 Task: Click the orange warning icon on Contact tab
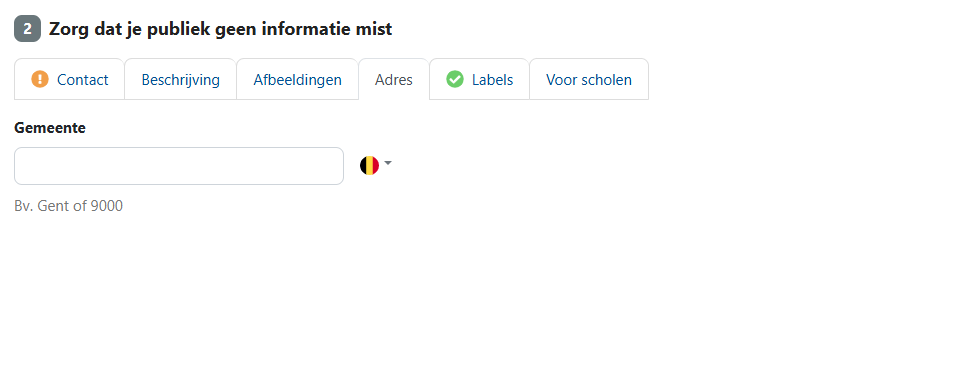click(x=40, y=79)
